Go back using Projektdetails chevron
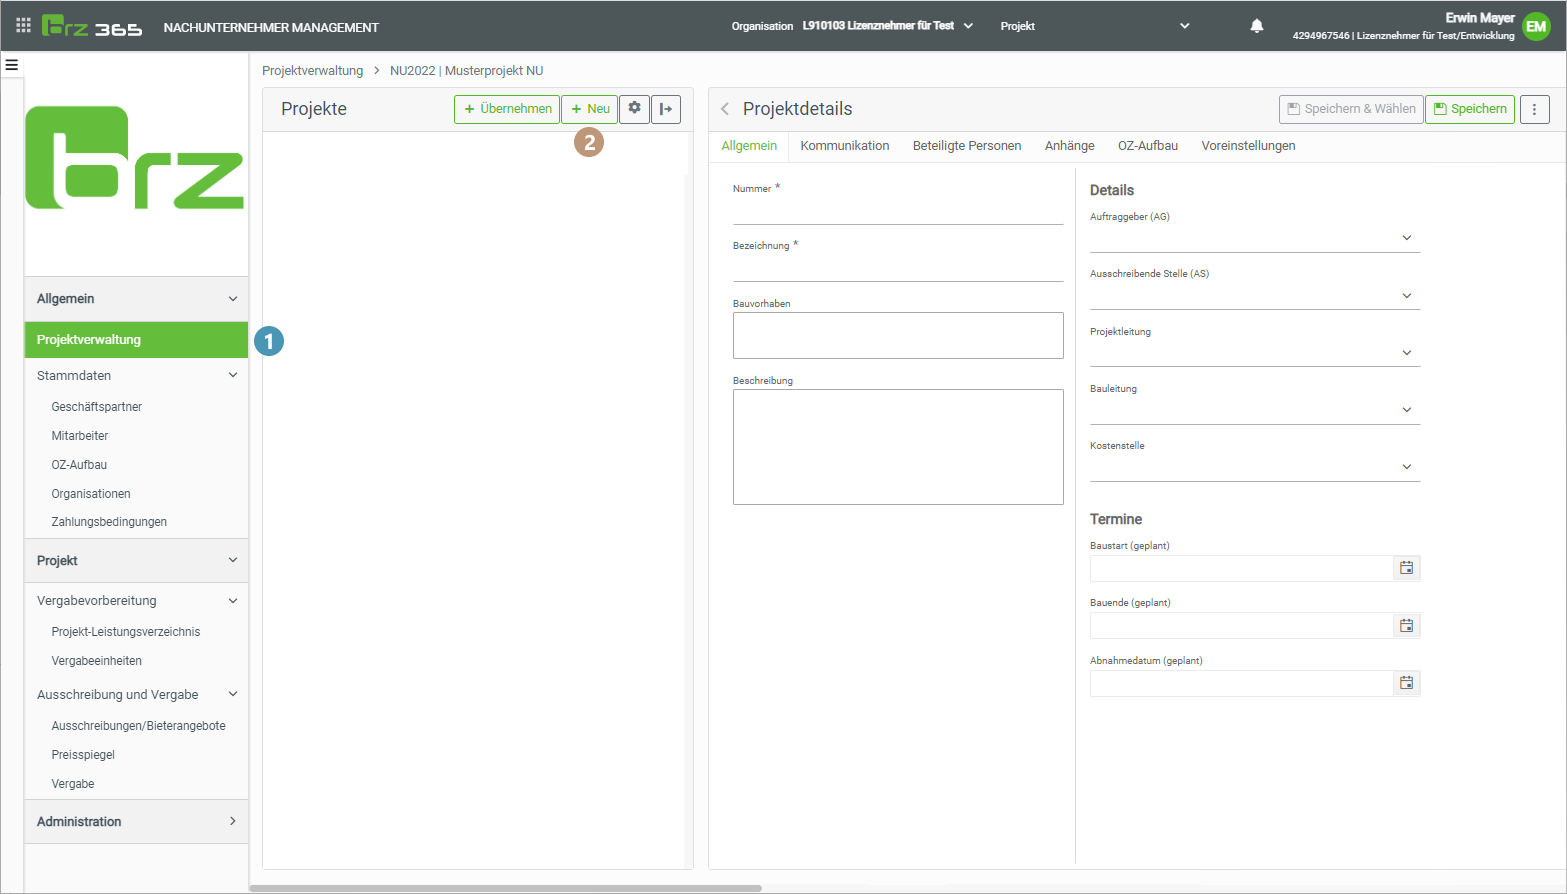Screen dimensions: 1567x894 pos(725,109)
